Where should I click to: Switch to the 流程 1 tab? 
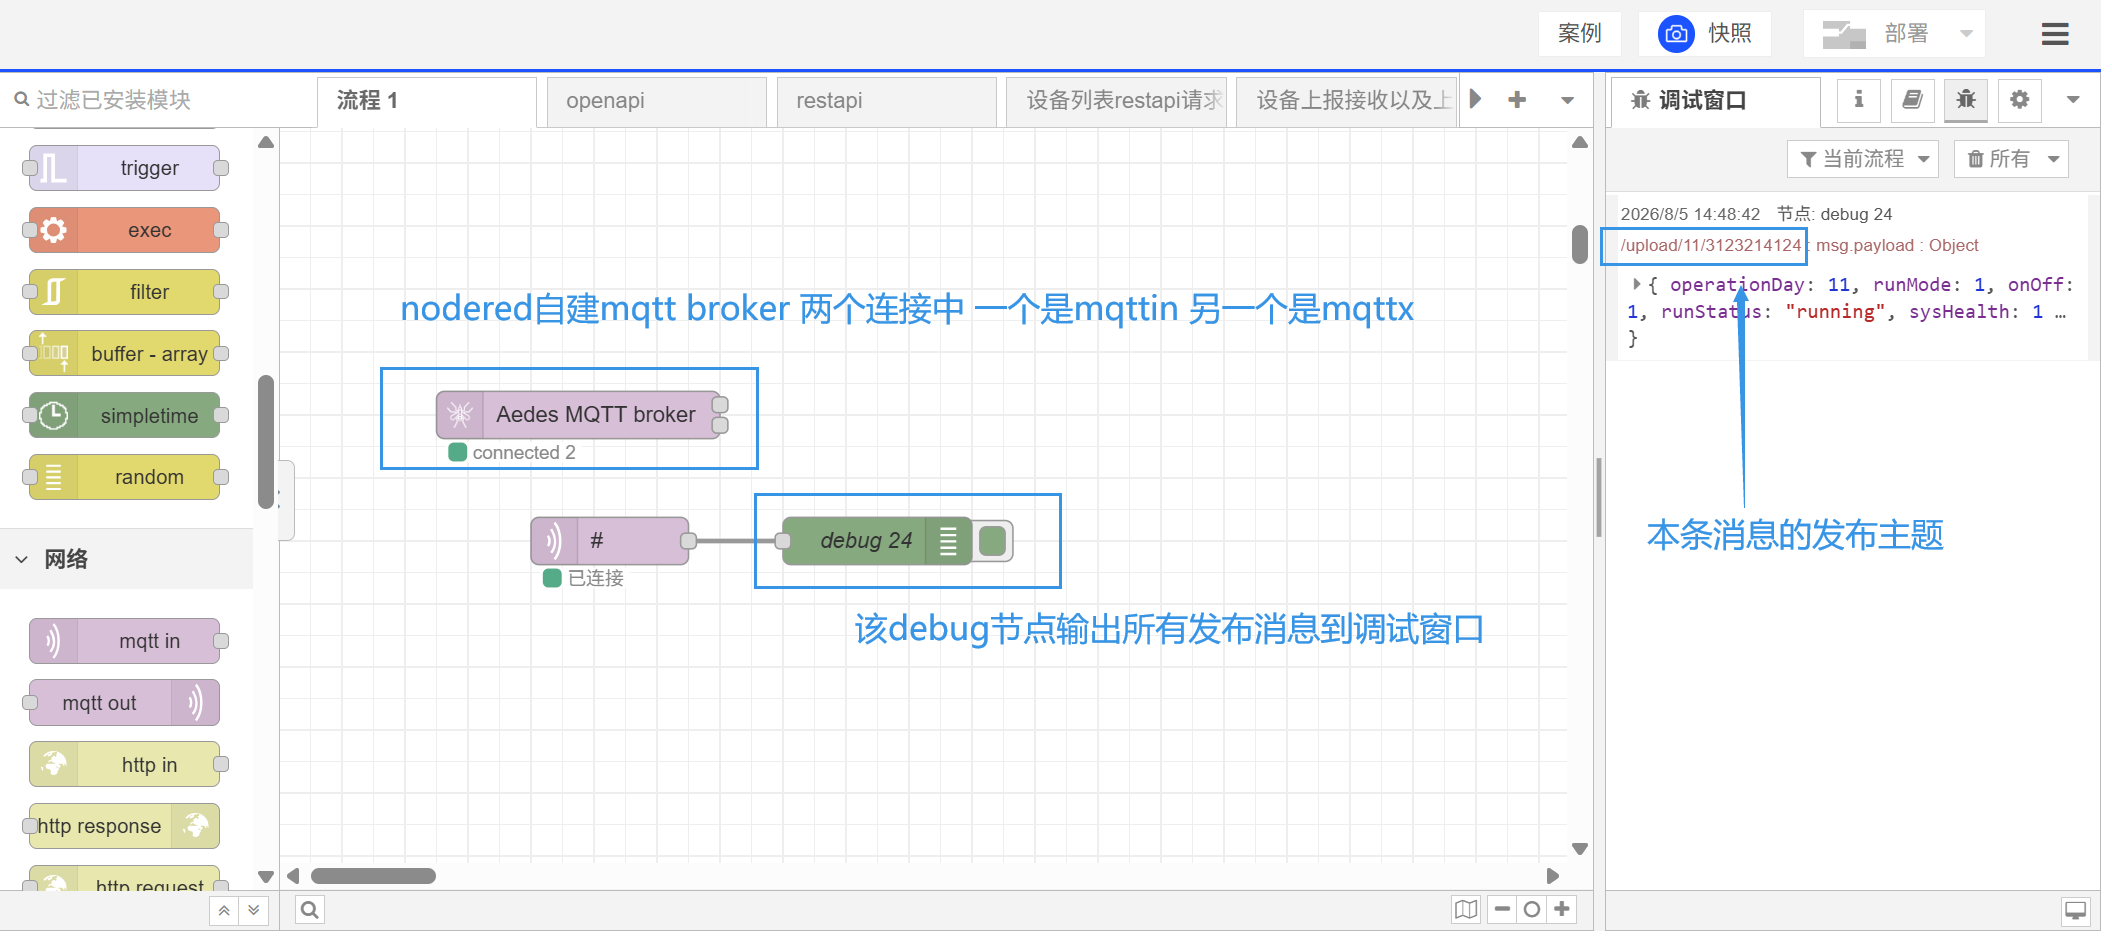click(427, 101)
